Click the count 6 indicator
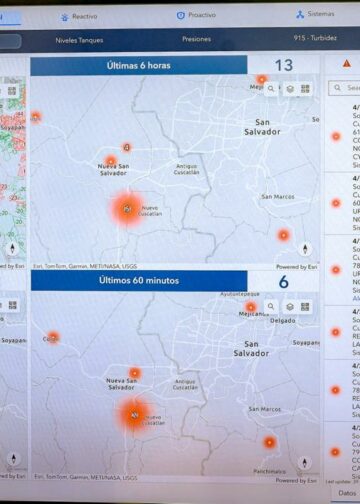 tap(283, 282)
